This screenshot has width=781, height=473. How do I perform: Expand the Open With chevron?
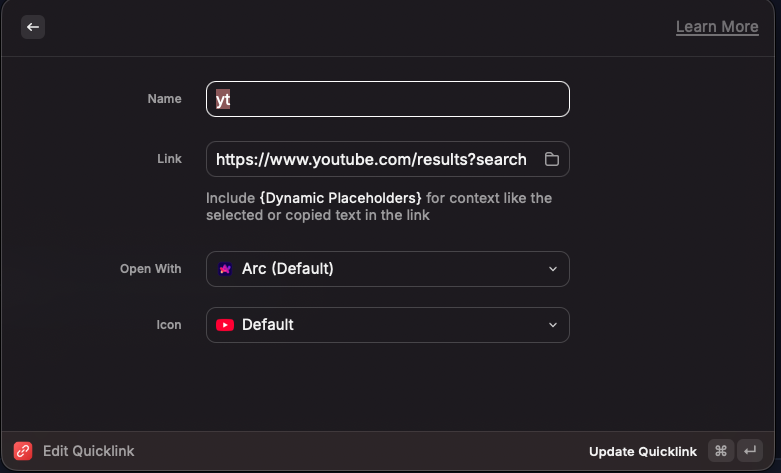click(553, 269)
